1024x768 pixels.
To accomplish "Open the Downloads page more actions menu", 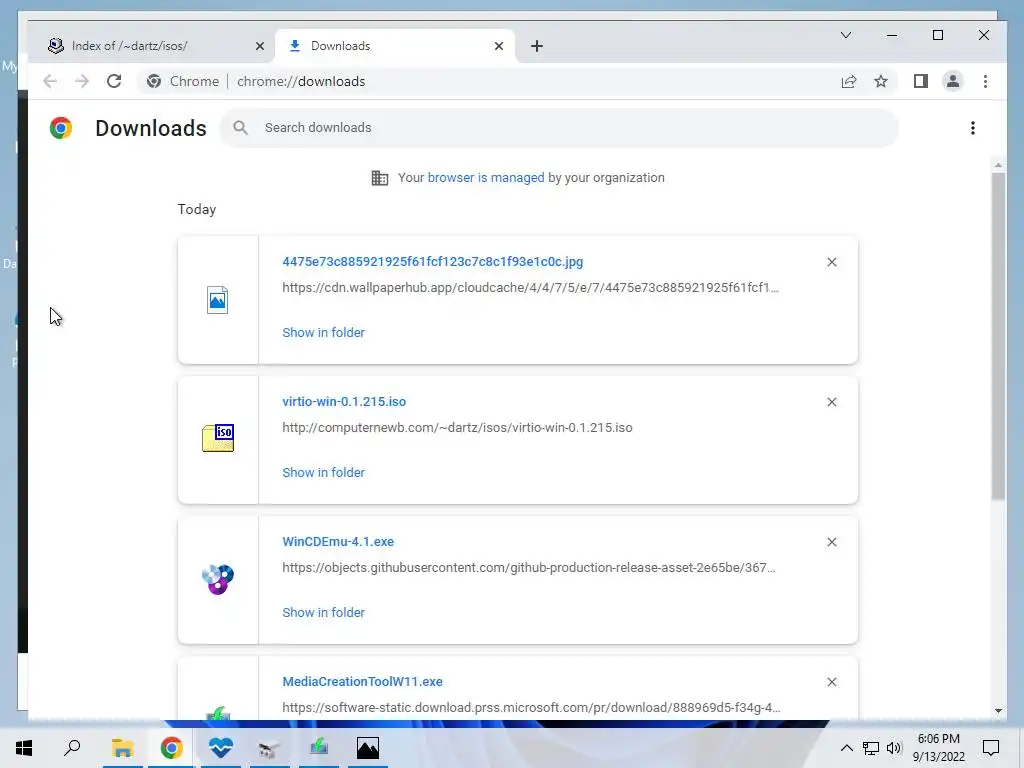I will [x=972, y=128].
